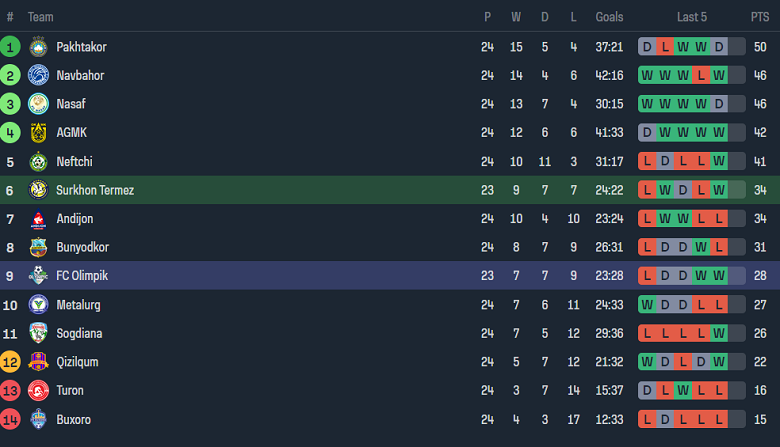Click the FC Olimpik crest icon
780x447 pixels.
pyautogui.click(x=38, y=276)
